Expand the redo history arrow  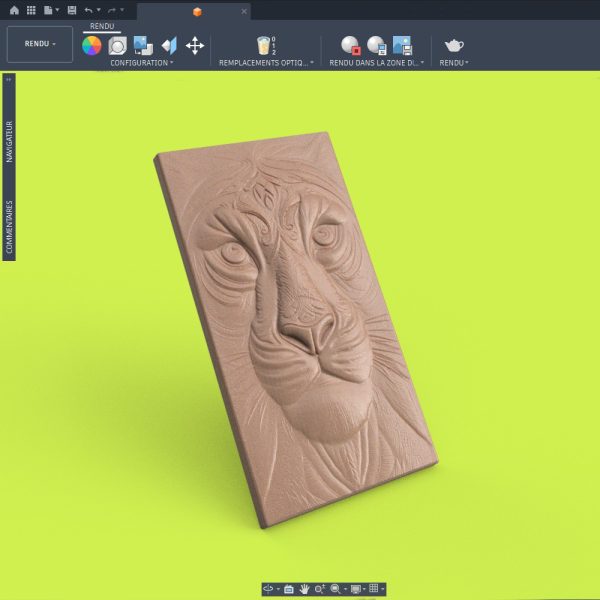[122, 10]
